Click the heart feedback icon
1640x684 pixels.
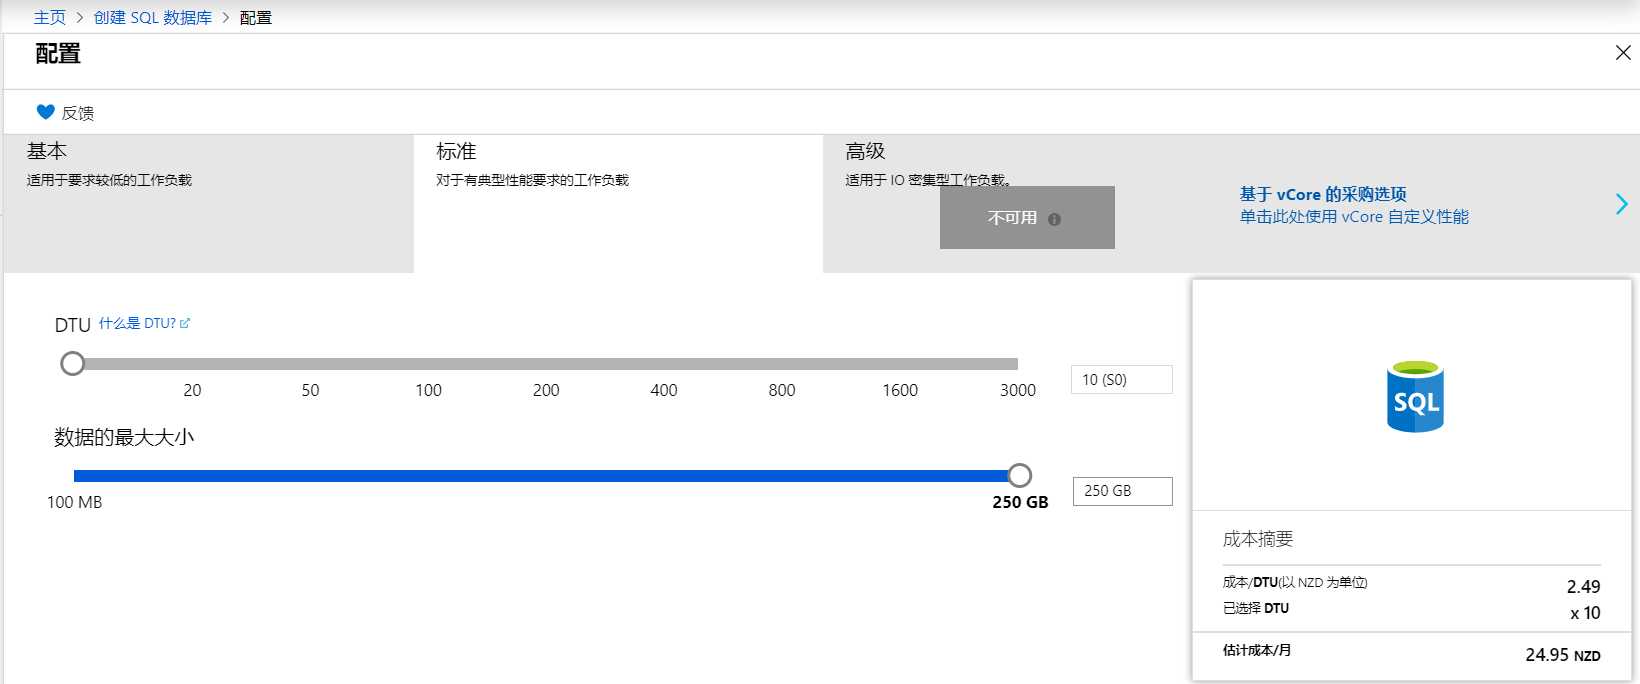point(45,112)
